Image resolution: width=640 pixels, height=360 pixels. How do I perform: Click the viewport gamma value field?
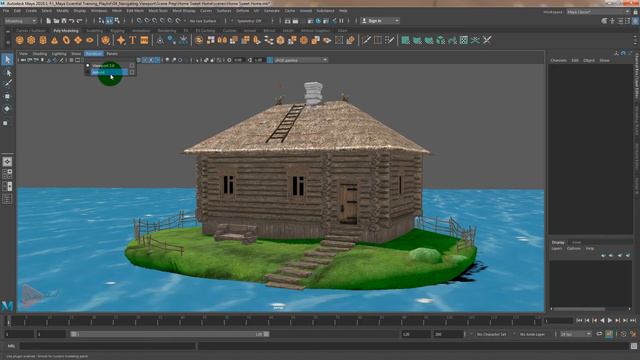click(259, 60)
